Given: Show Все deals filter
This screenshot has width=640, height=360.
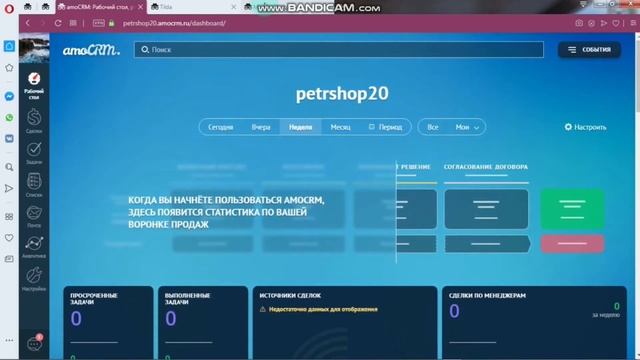Looking at the screenshot, I should [433, 127].
